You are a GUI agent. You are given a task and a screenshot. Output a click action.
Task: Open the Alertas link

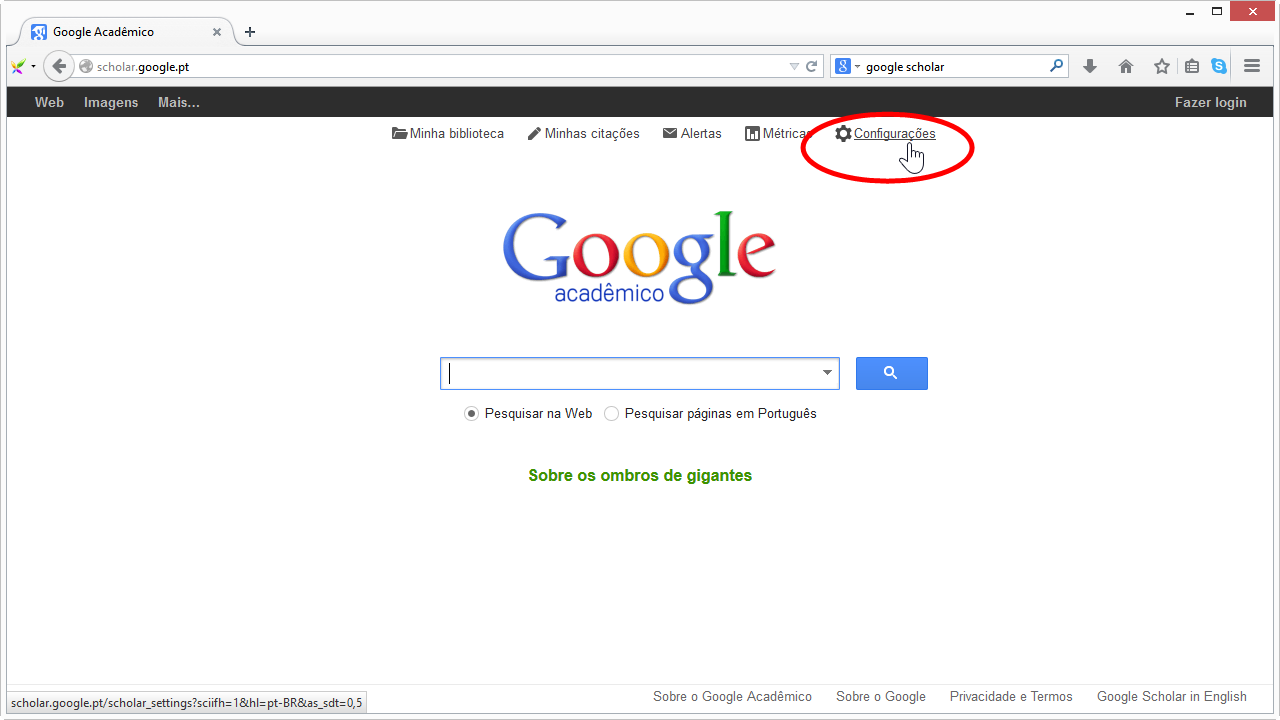701,134
